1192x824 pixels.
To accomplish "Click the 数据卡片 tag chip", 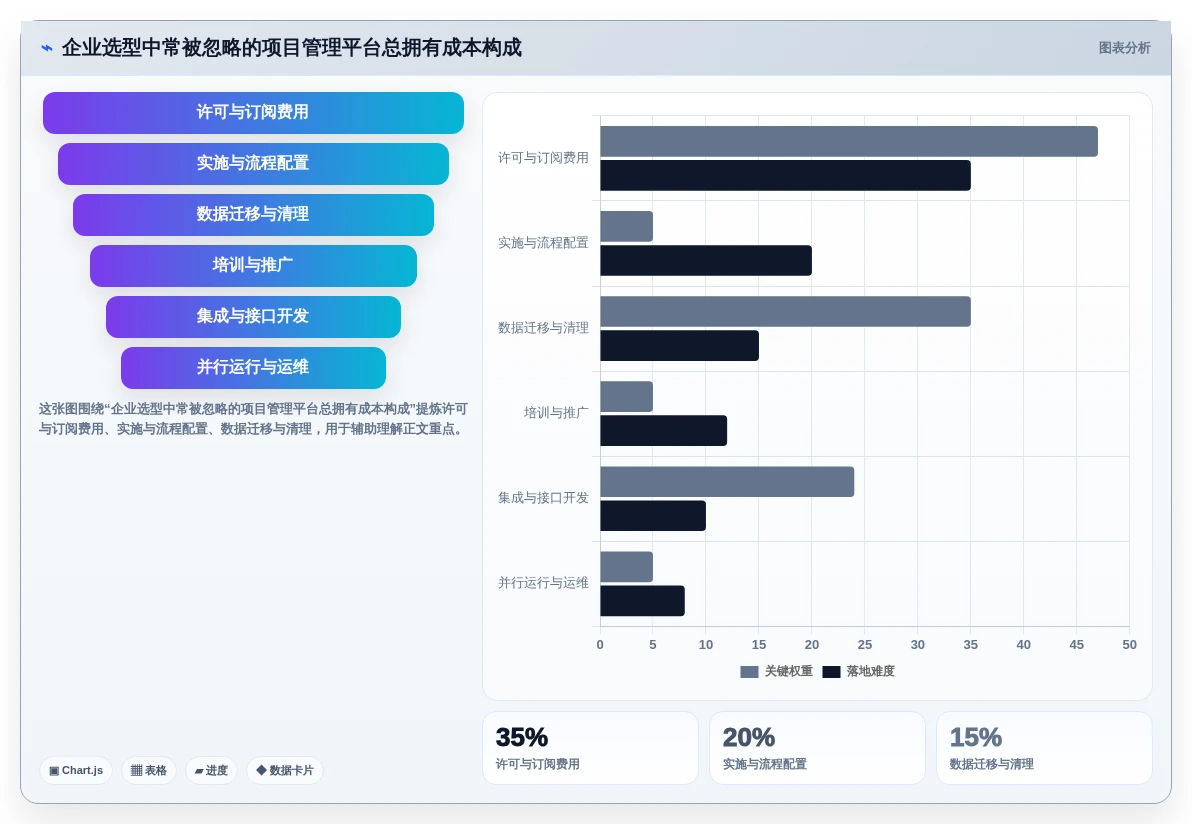I will pyautogui.click(x=285, y=770).
